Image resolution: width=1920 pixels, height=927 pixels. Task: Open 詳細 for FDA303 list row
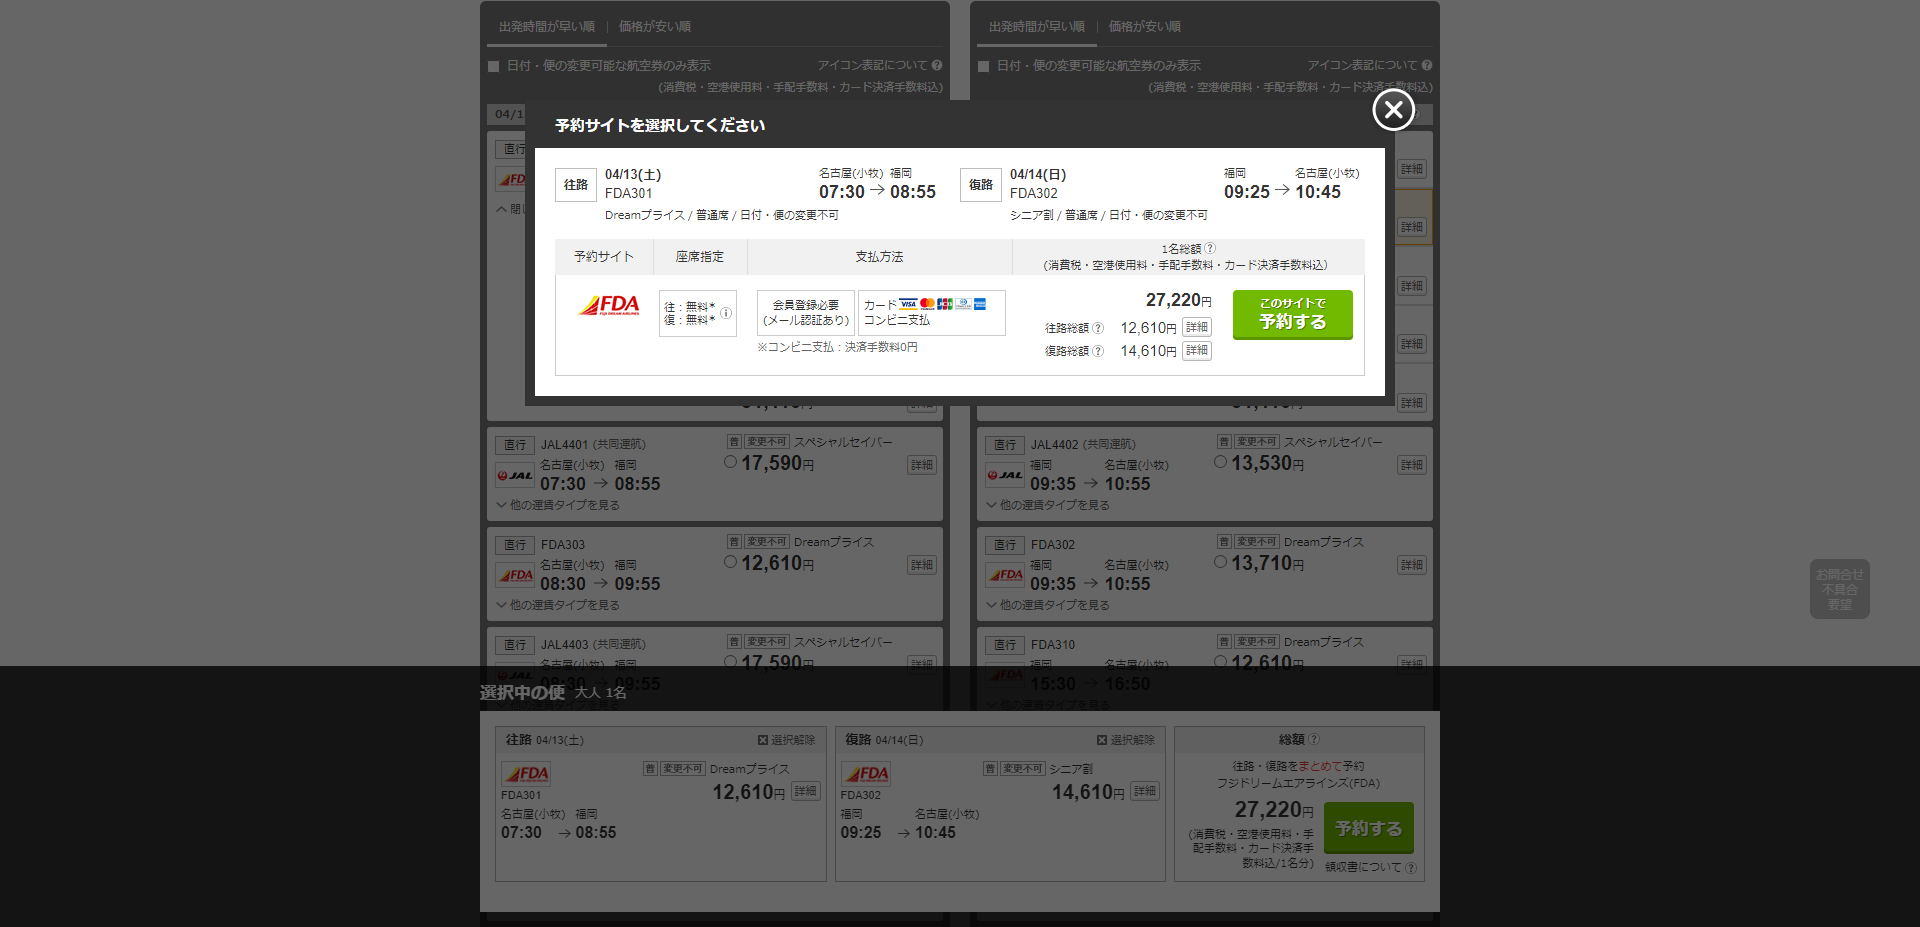(x=922, y=565)
